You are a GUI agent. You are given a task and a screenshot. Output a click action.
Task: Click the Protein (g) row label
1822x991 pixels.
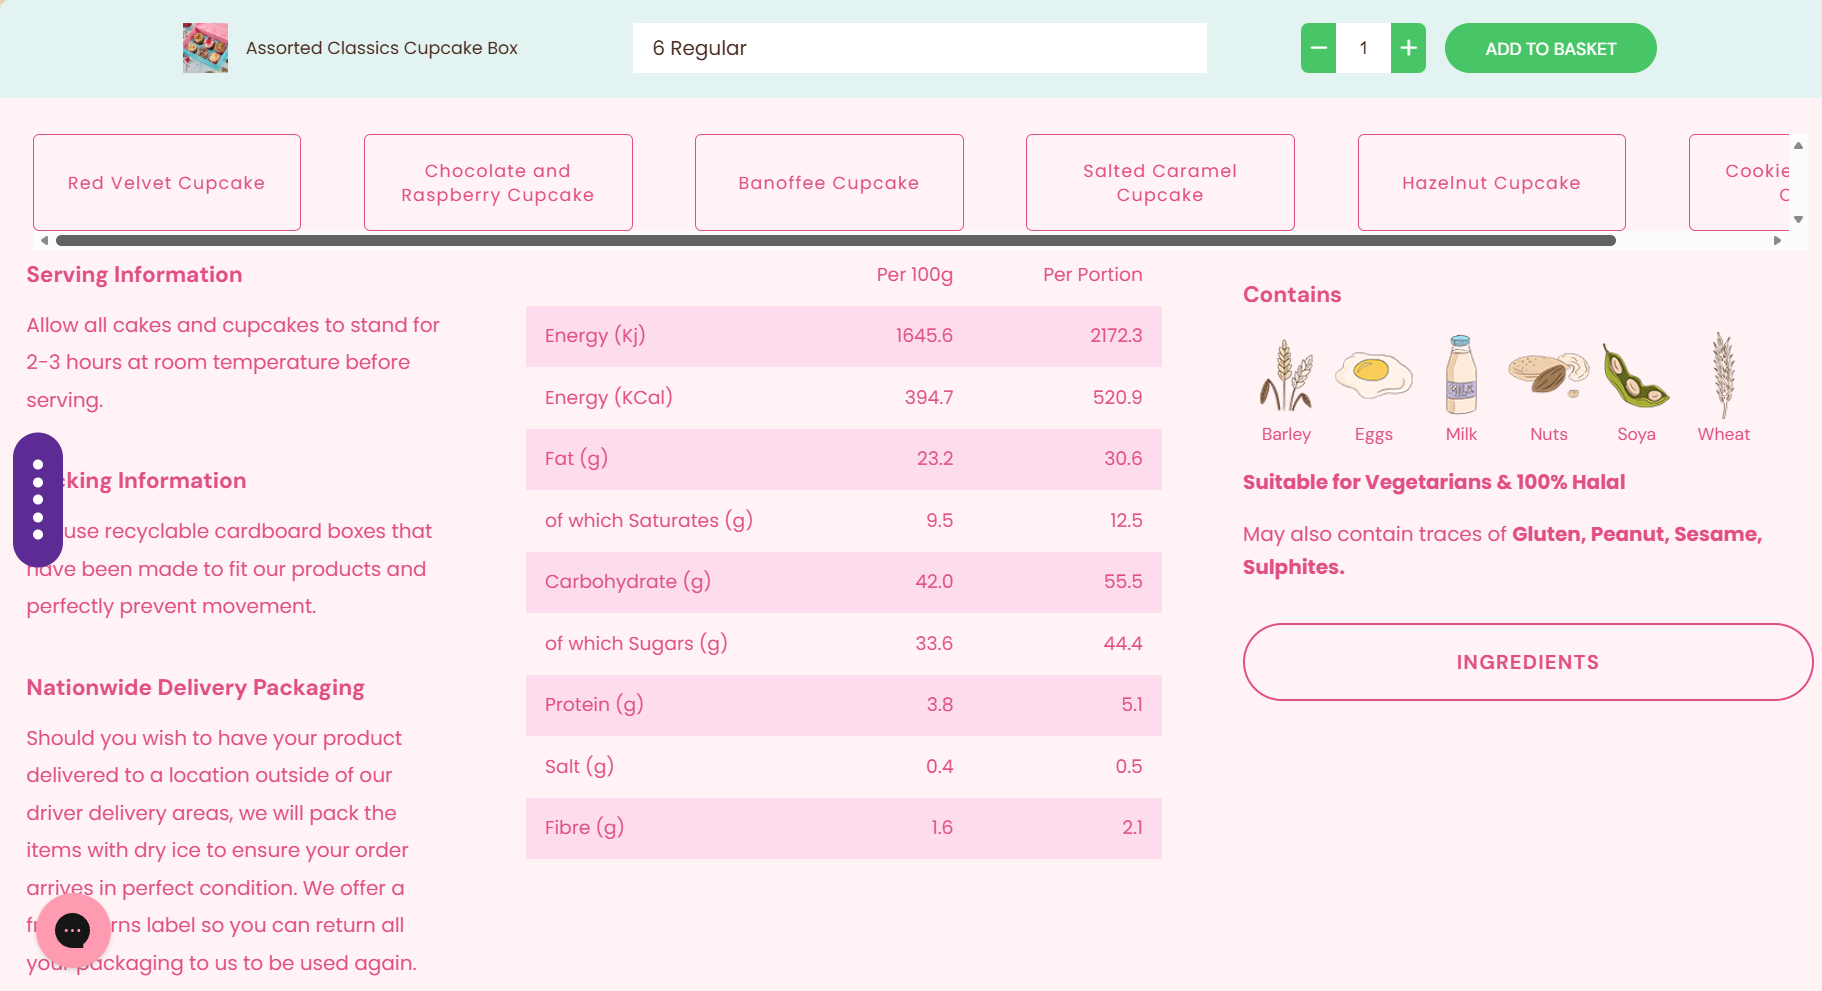tap(594, 705)
